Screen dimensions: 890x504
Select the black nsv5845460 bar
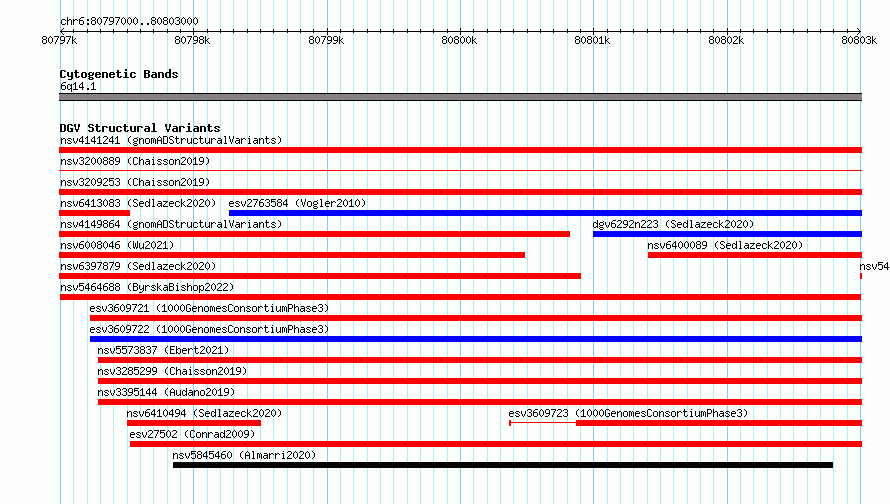tap(503, 465)
